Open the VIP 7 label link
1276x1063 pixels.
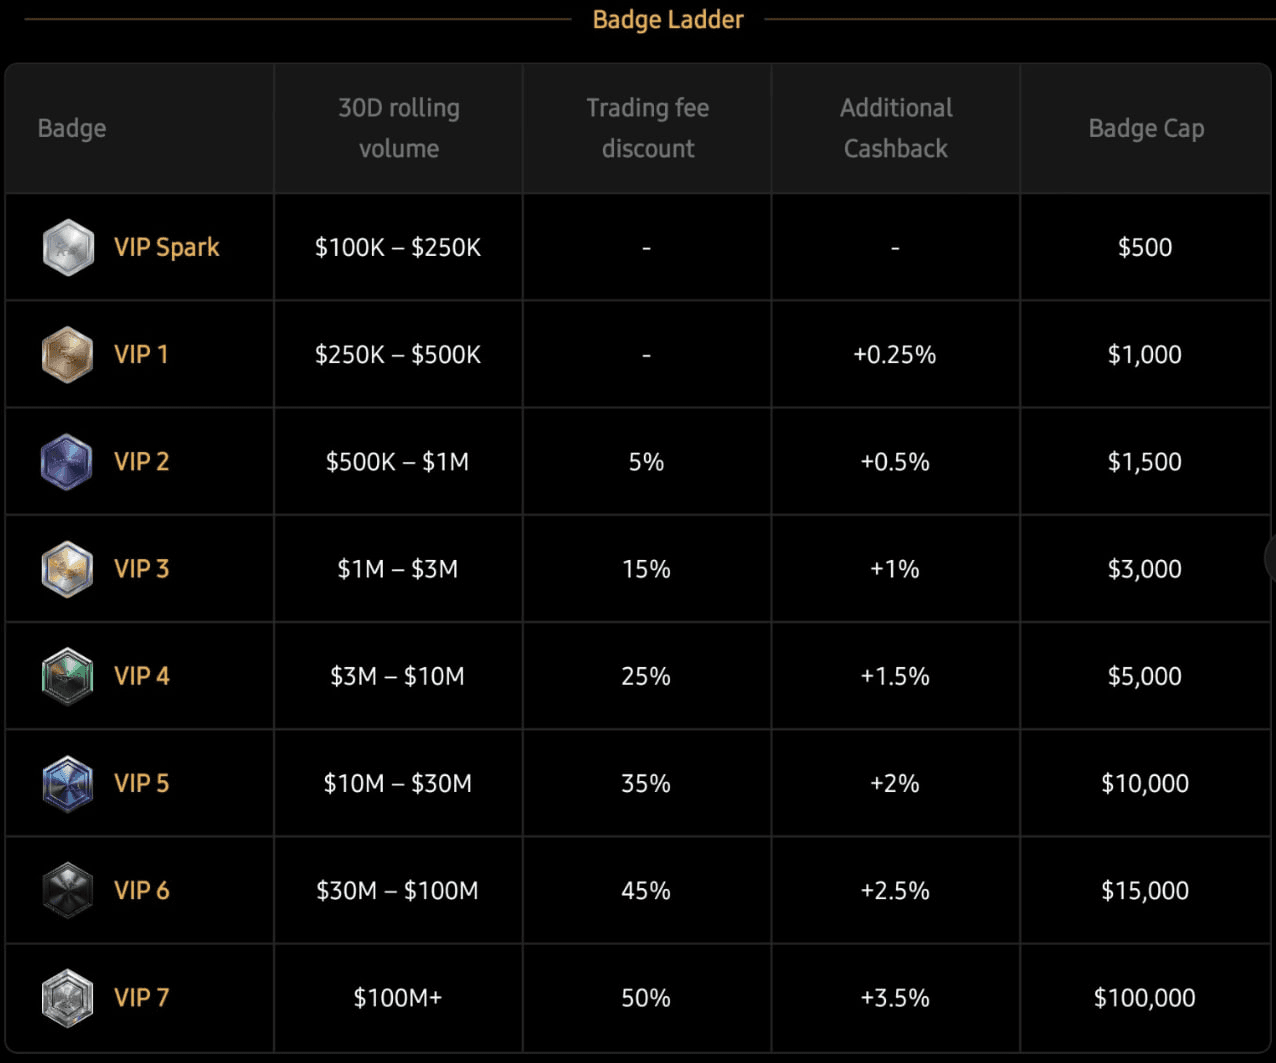(142, 997)
